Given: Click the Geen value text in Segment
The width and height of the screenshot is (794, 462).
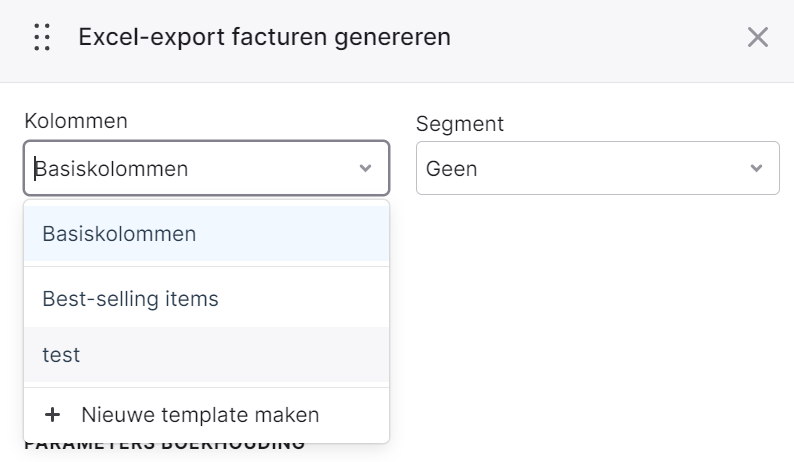Looking at the screenshot, I should pos(452,169).
